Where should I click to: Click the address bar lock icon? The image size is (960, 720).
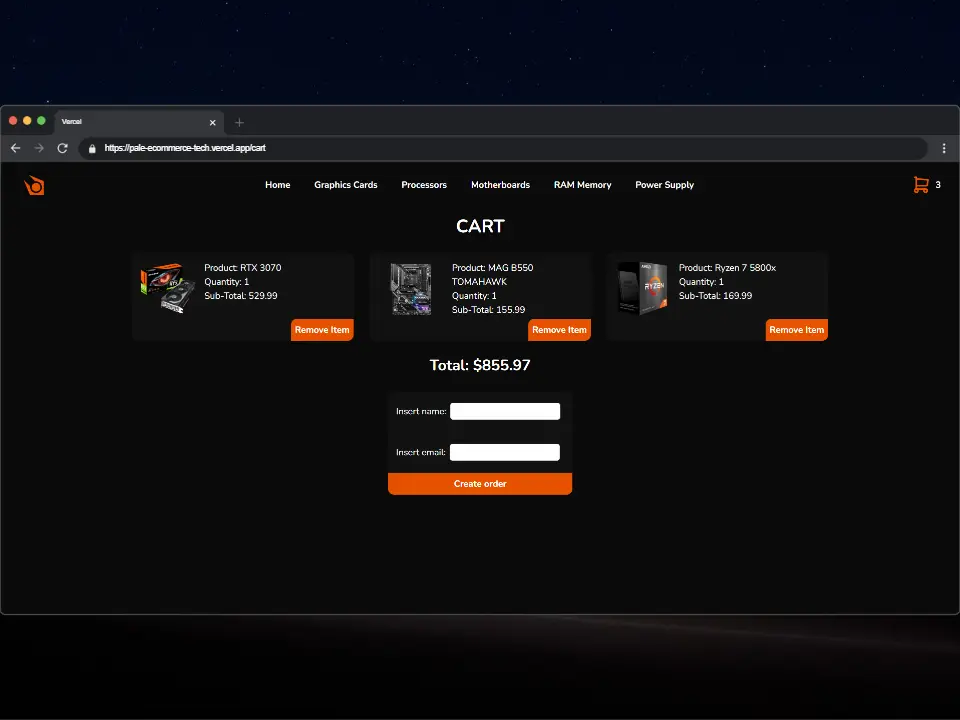(x=92, y=149)
